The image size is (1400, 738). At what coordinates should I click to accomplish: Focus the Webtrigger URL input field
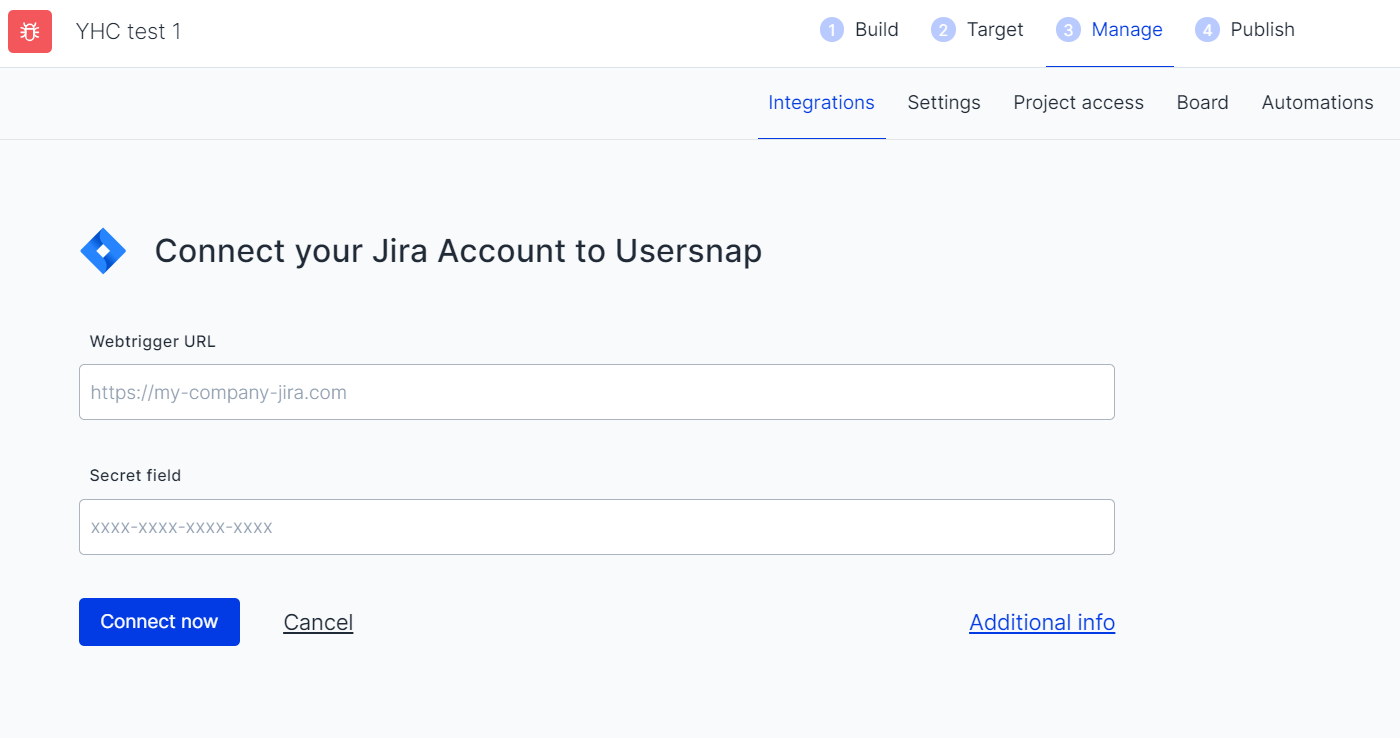(597, 392)
